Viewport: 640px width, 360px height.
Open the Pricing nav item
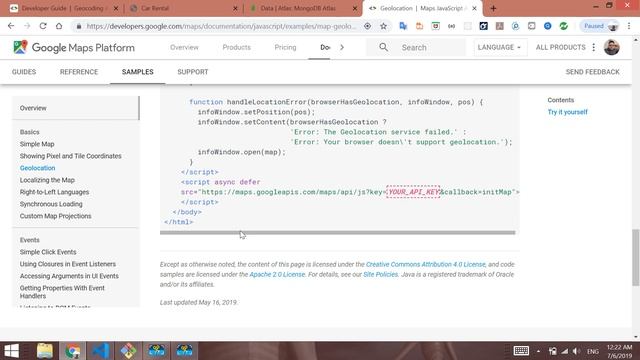285,47
